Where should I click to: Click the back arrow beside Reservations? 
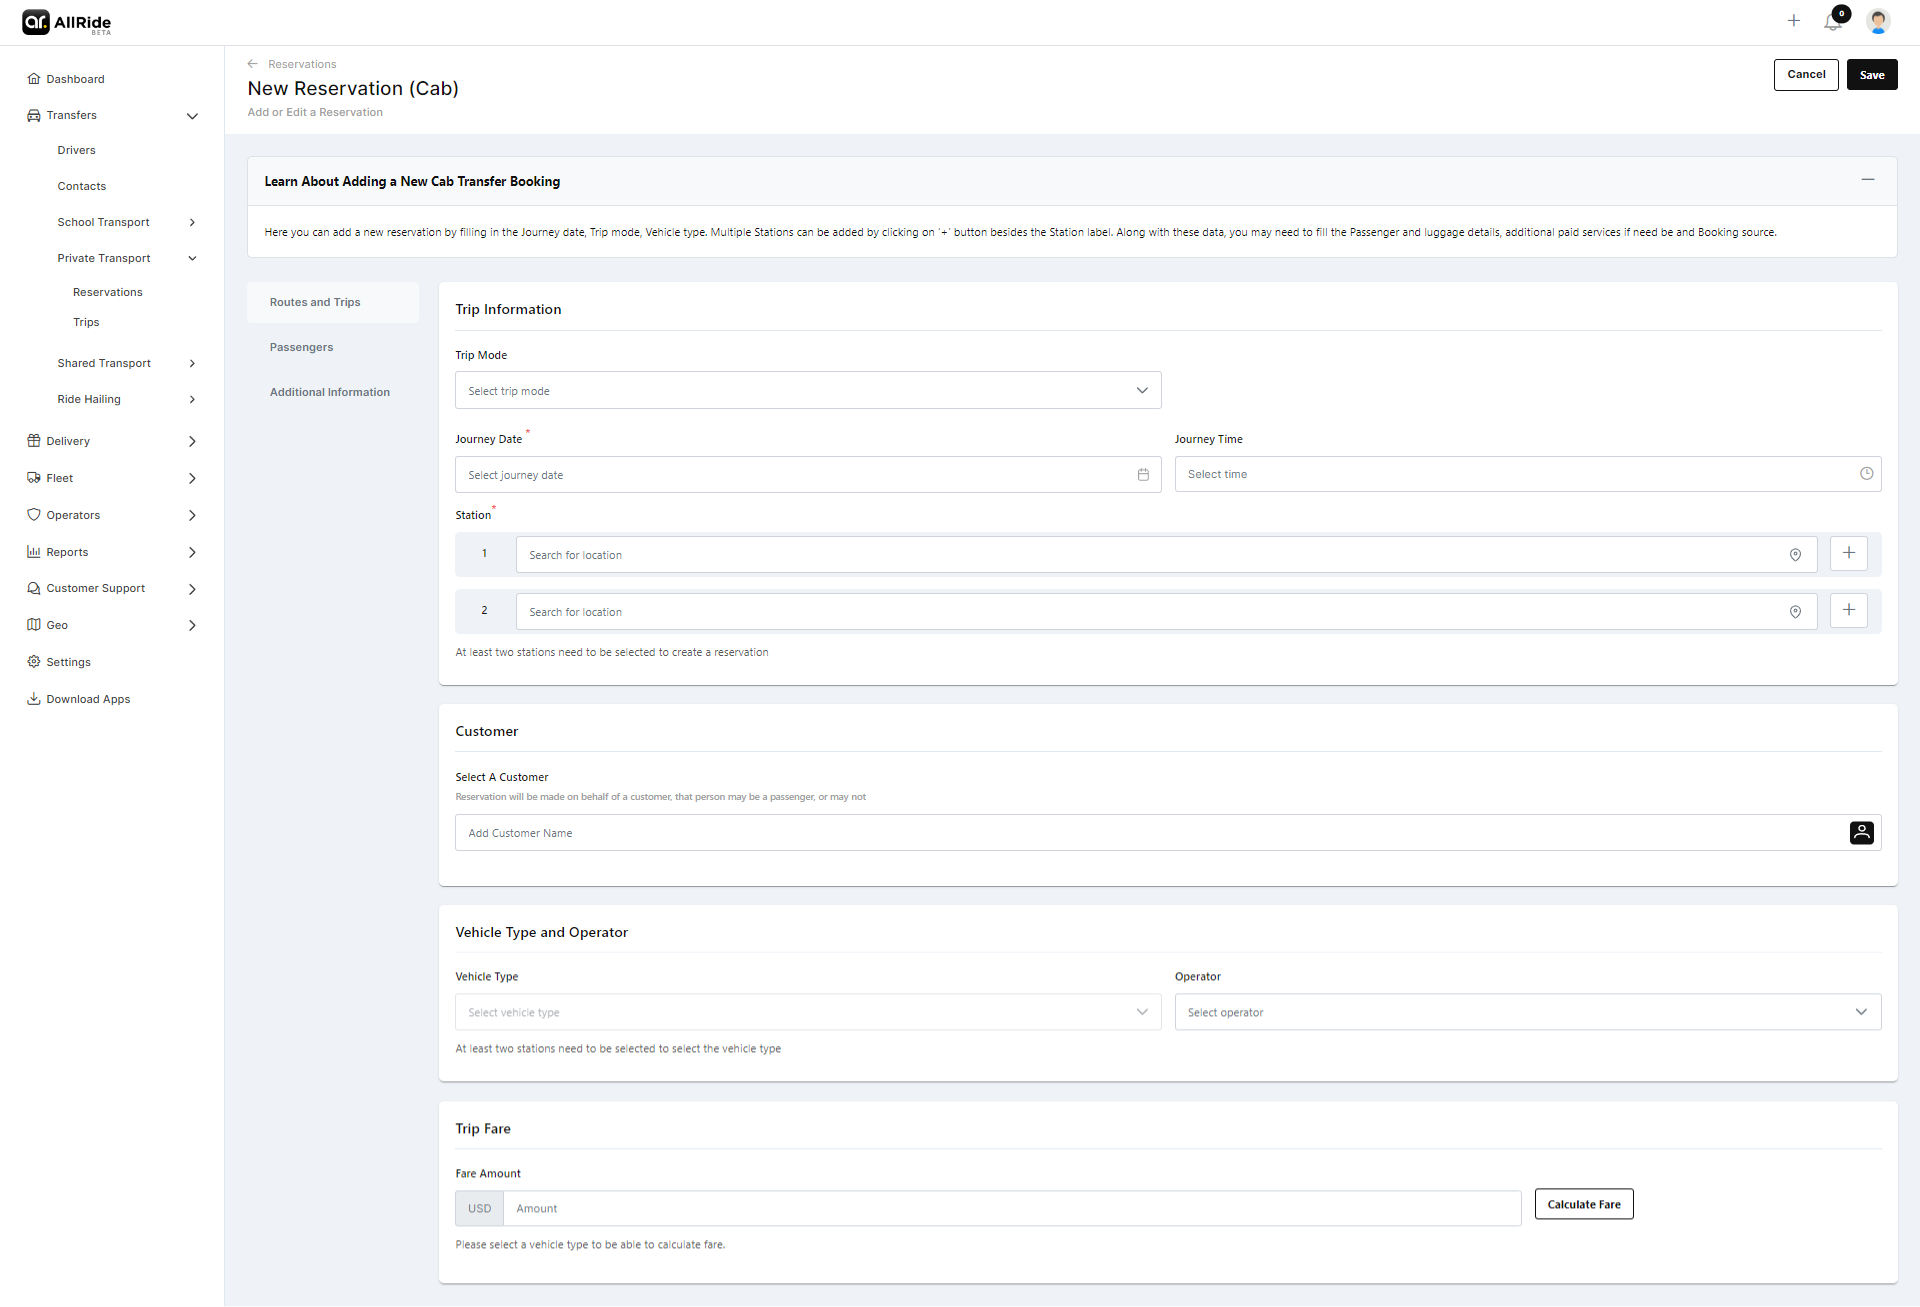click(253, 64)
